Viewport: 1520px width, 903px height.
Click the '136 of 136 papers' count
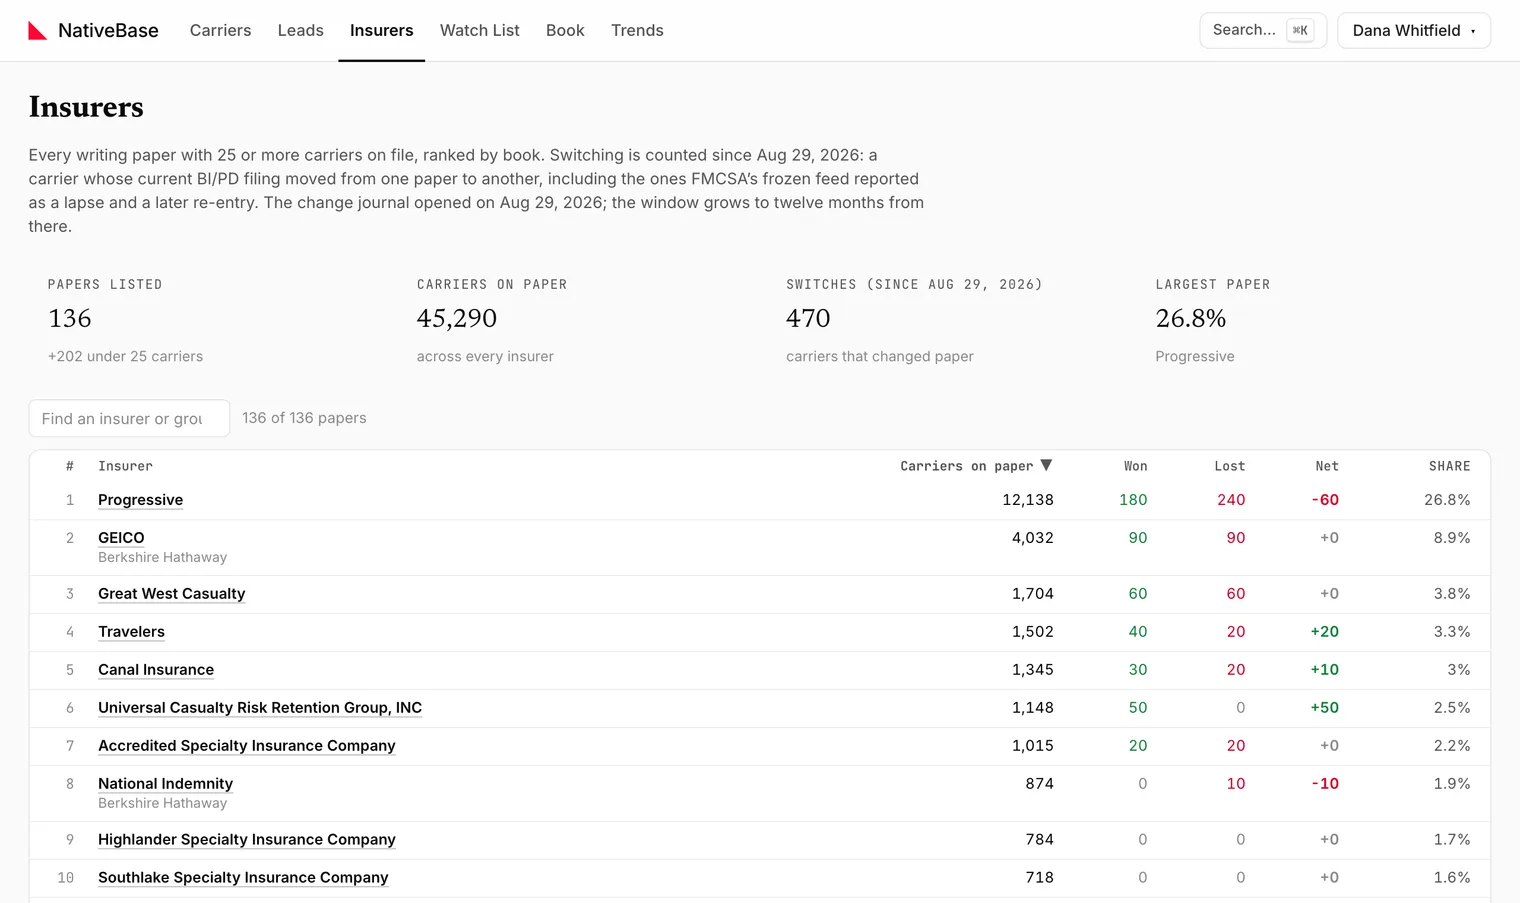(x=304, y=418)
